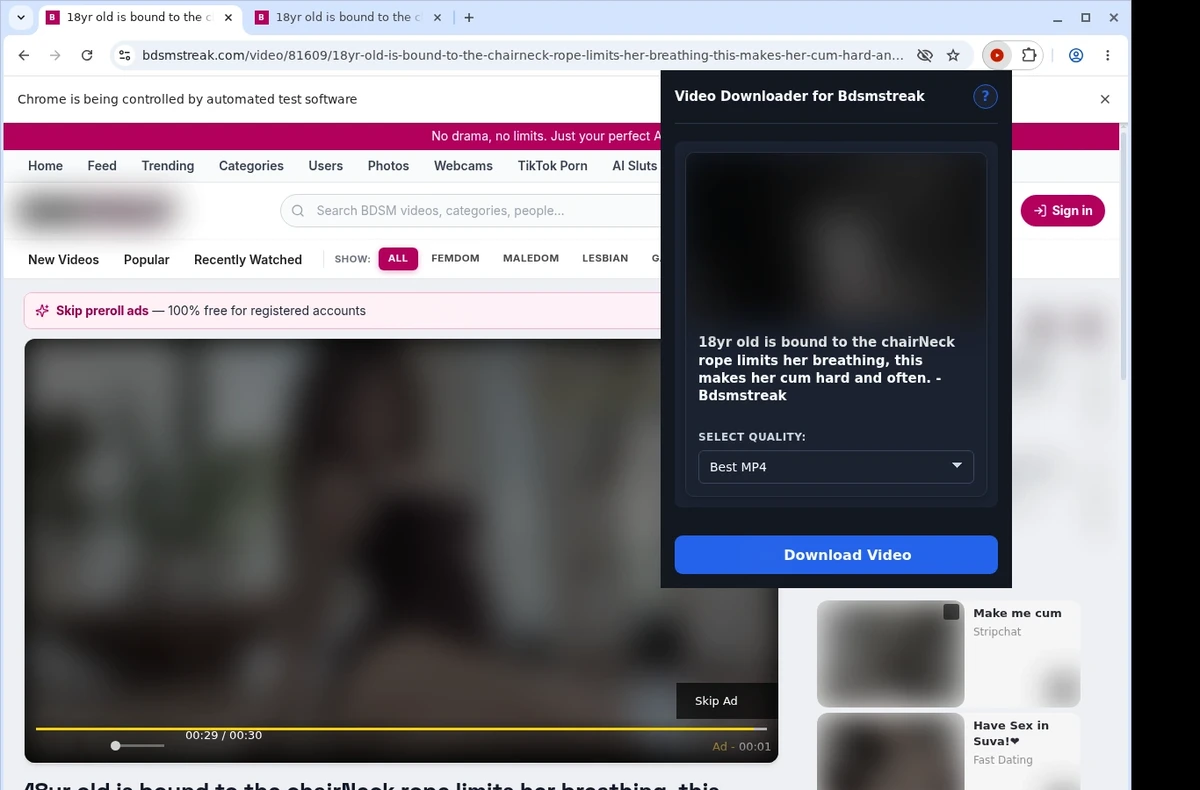Click the red video downloader extension icon

pyautogui.click(x=997, y=56)
